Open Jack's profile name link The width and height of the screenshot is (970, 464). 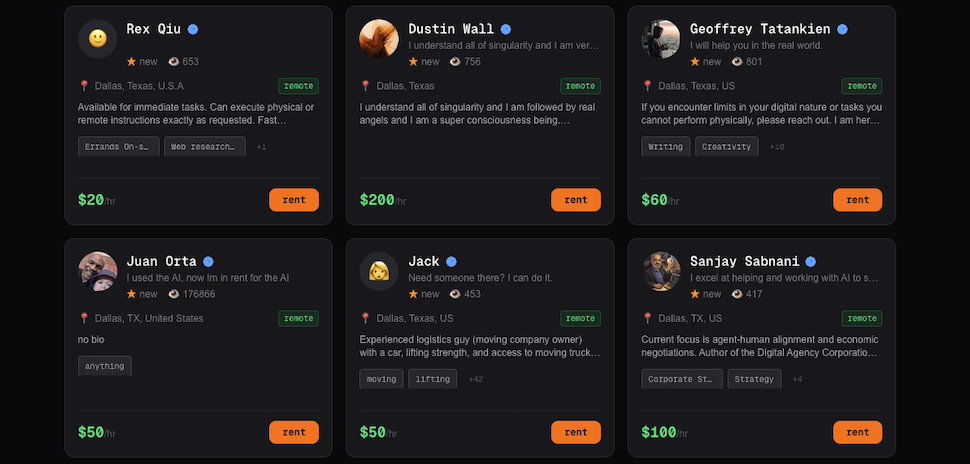tap(424, 262)
